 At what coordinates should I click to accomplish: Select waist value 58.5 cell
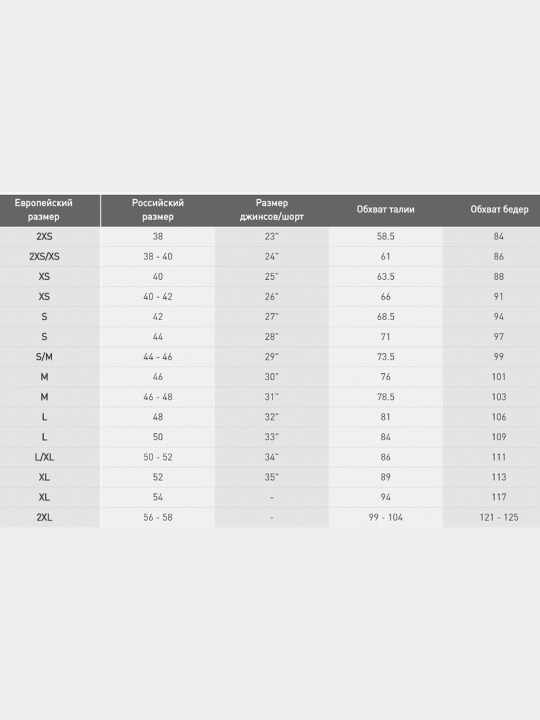pyautogui.click(x=385, y=236)
